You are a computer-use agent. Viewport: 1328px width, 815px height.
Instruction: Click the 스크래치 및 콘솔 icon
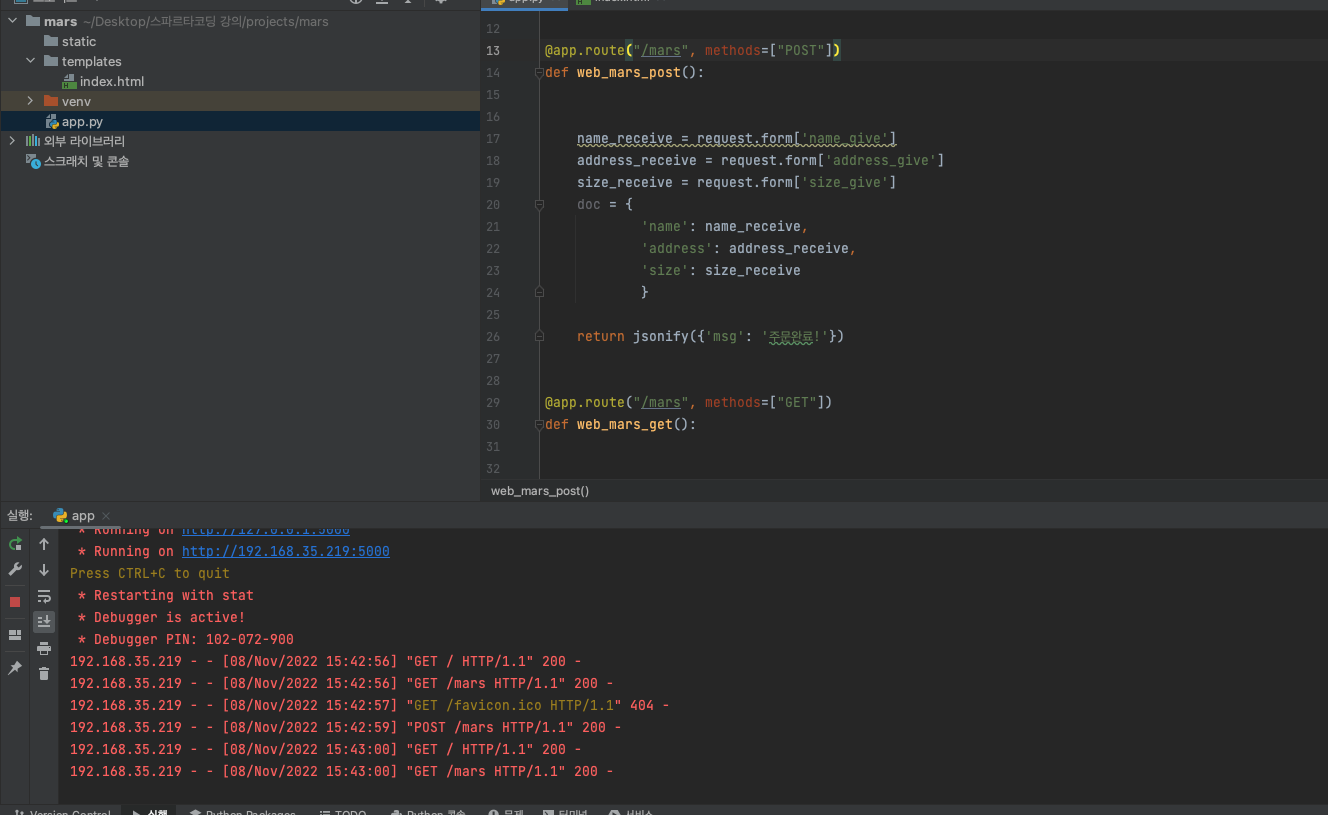[x=33, y=161]
